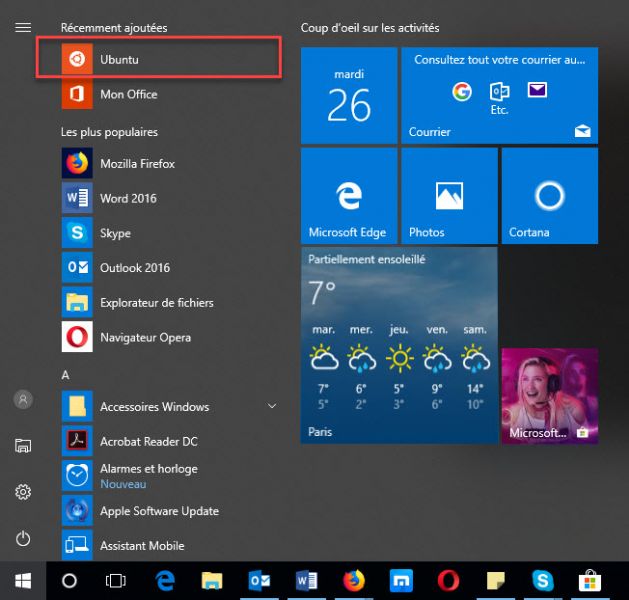
Task: Open Skype in most popular list
Action: (170, 233)
